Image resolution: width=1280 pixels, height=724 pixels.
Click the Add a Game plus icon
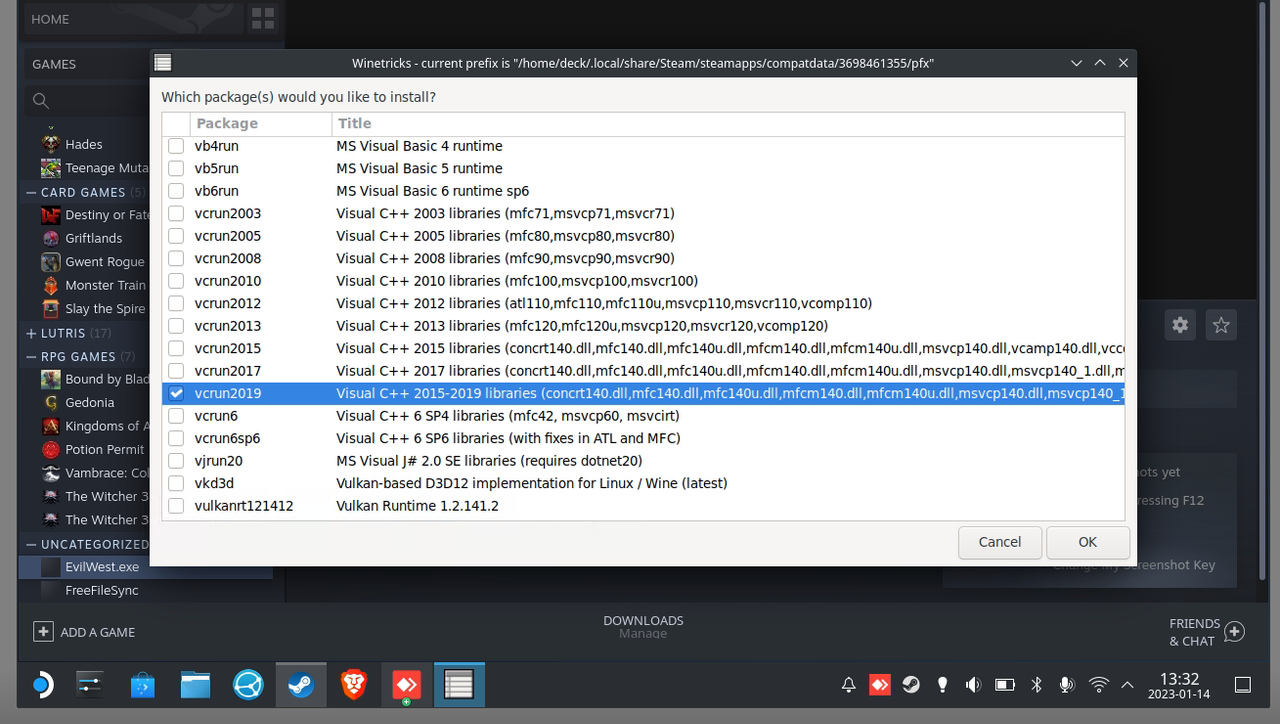coord(43,632)
